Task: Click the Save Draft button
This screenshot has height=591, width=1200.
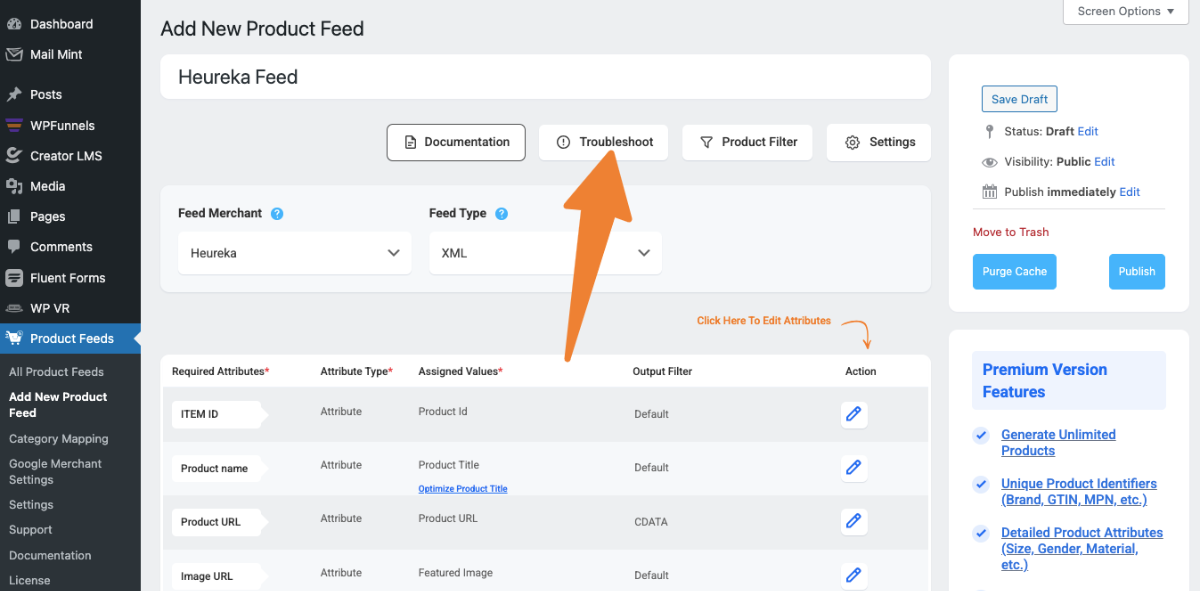Action: click(1019, 99)
